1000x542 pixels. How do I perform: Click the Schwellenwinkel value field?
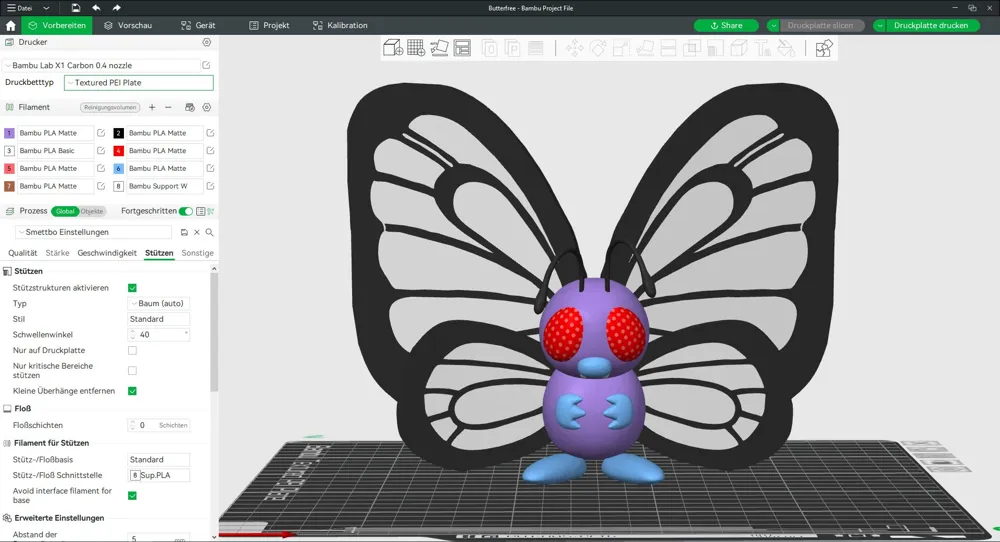(x=159, y=335)
